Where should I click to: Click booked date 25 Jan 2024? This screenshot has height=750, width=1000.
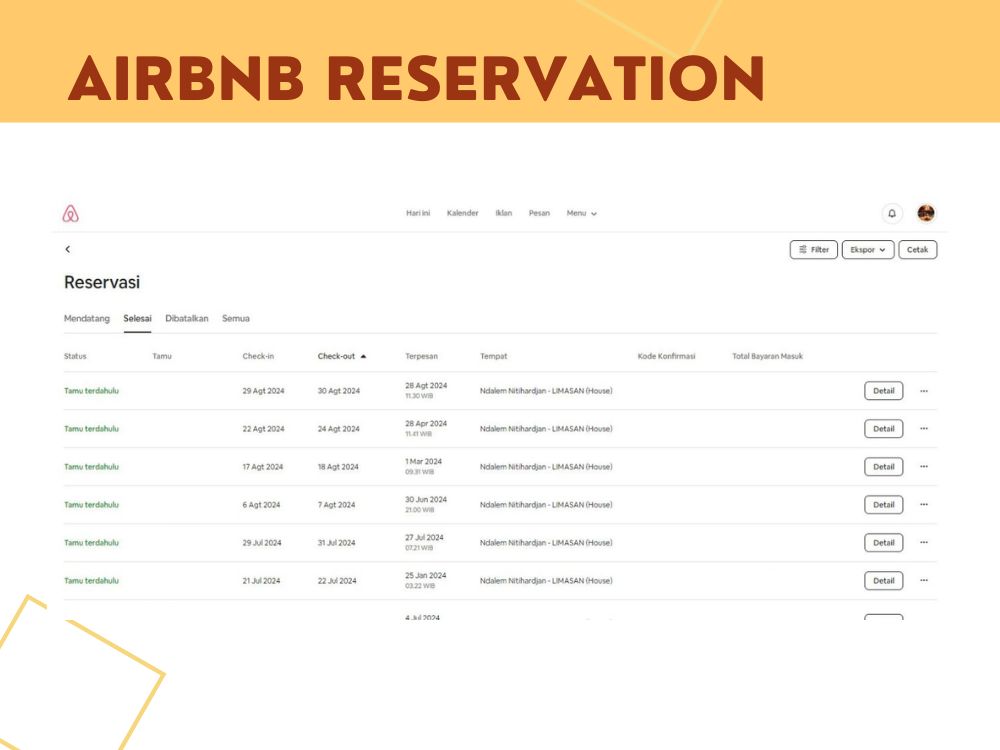425,575
